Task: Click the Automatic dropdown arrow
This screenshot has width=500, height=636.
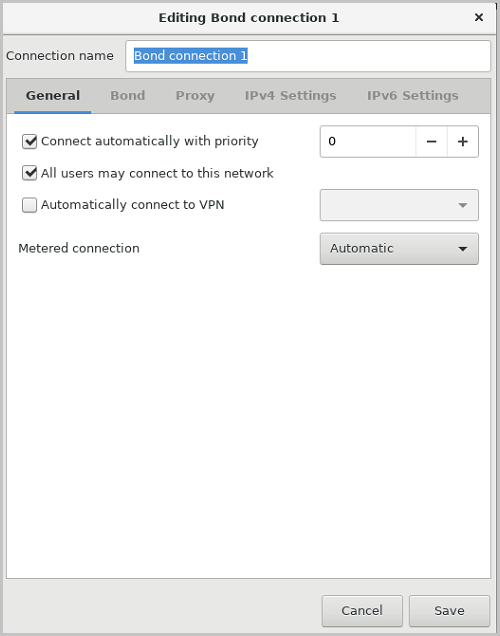Action: 463,249
